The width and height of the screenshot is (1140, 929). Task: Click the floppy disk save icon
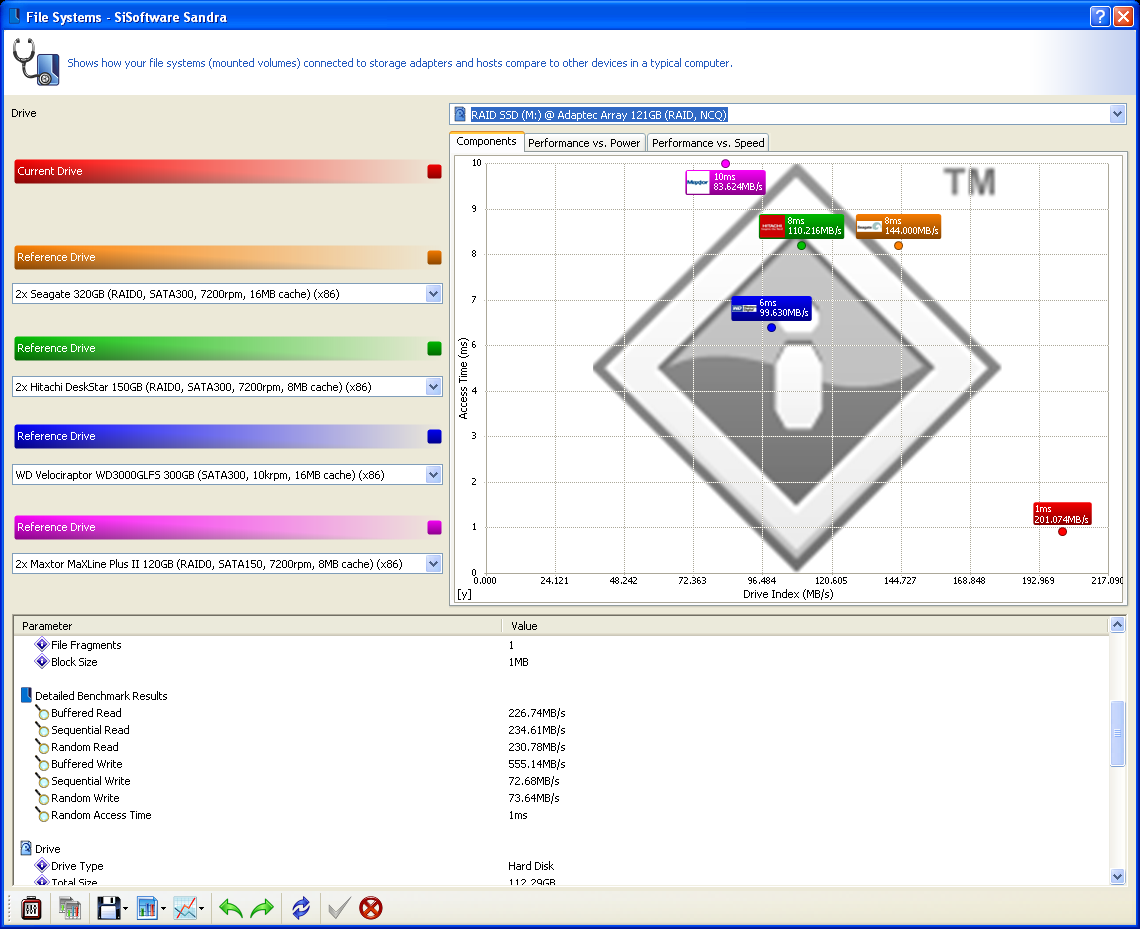[x=108, y=908]
